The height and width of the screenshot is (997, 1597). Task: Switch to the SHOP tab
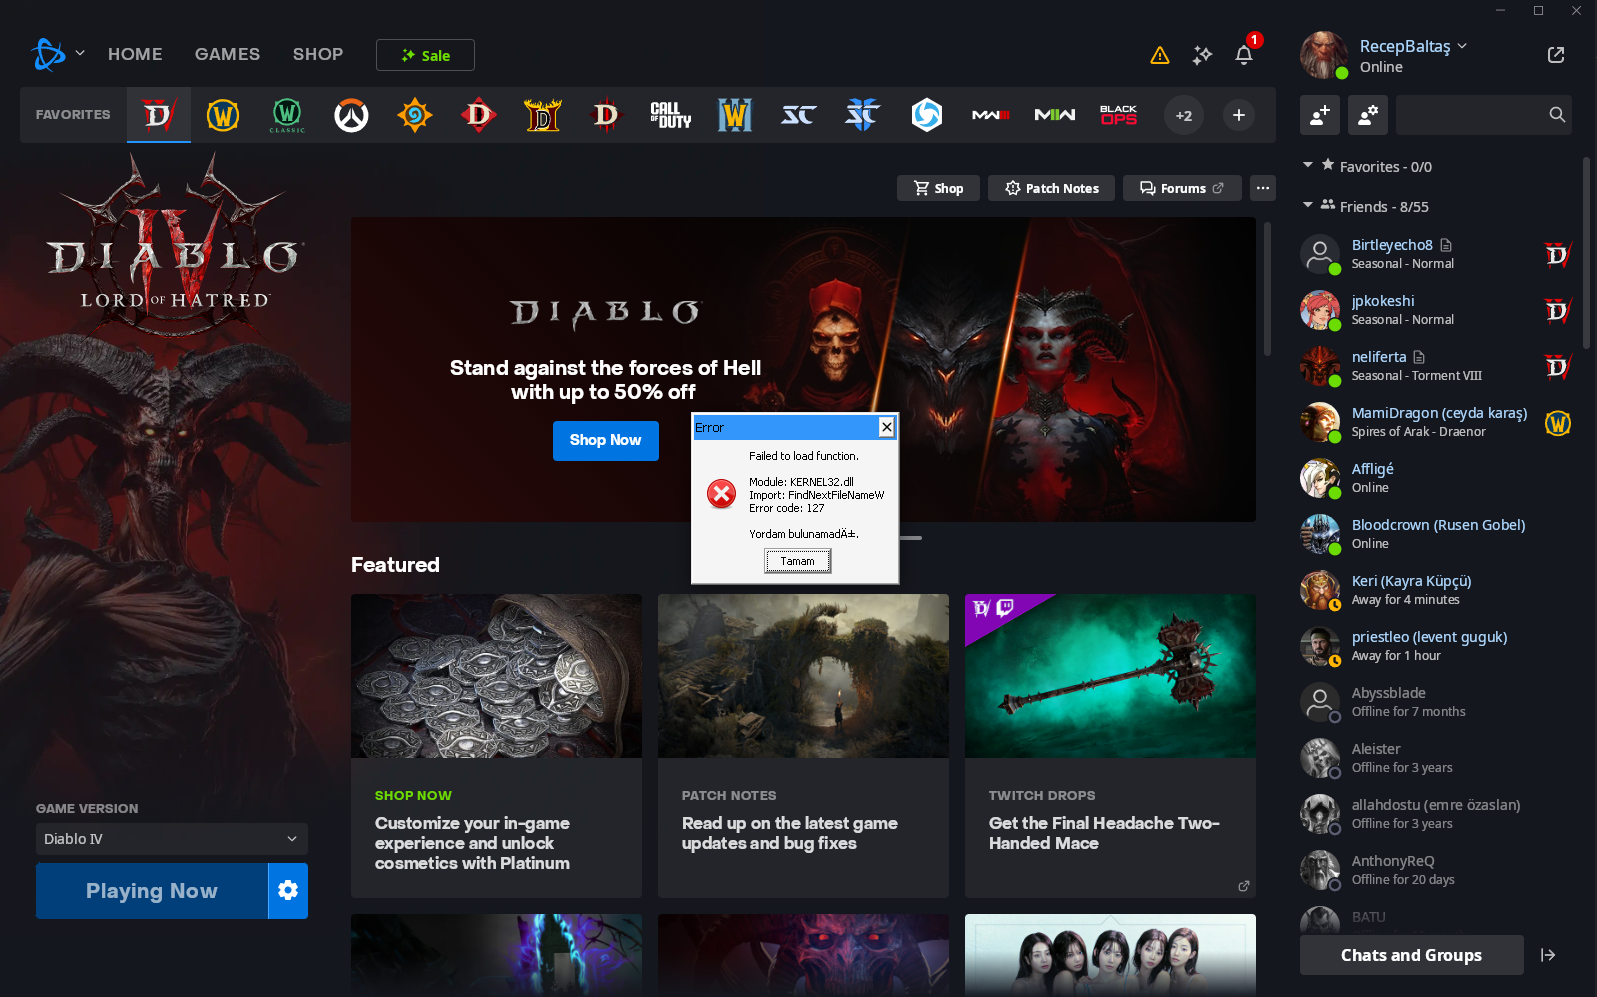[x=318, y=54]
